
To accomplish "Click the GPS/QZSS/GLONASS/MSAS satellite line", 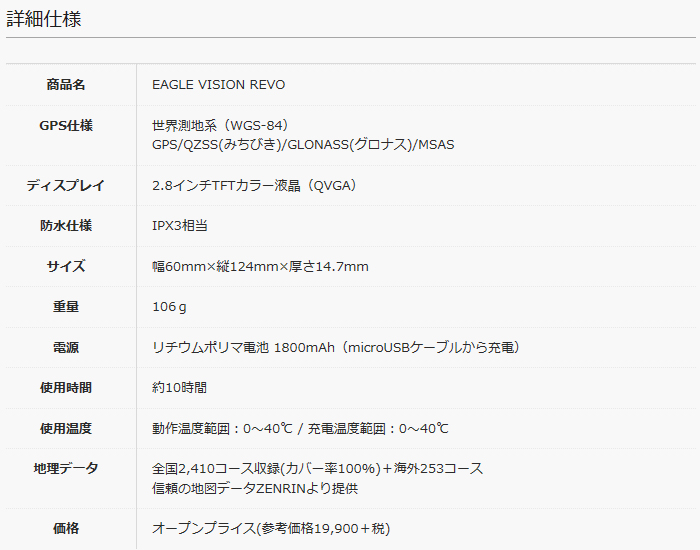I will pos(303,145).
